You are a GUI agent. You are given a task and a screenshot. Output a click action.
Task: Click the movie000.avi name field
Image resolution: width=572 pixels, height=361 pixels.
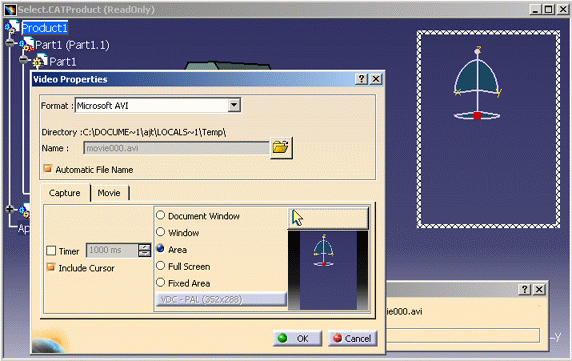(176, 148)
